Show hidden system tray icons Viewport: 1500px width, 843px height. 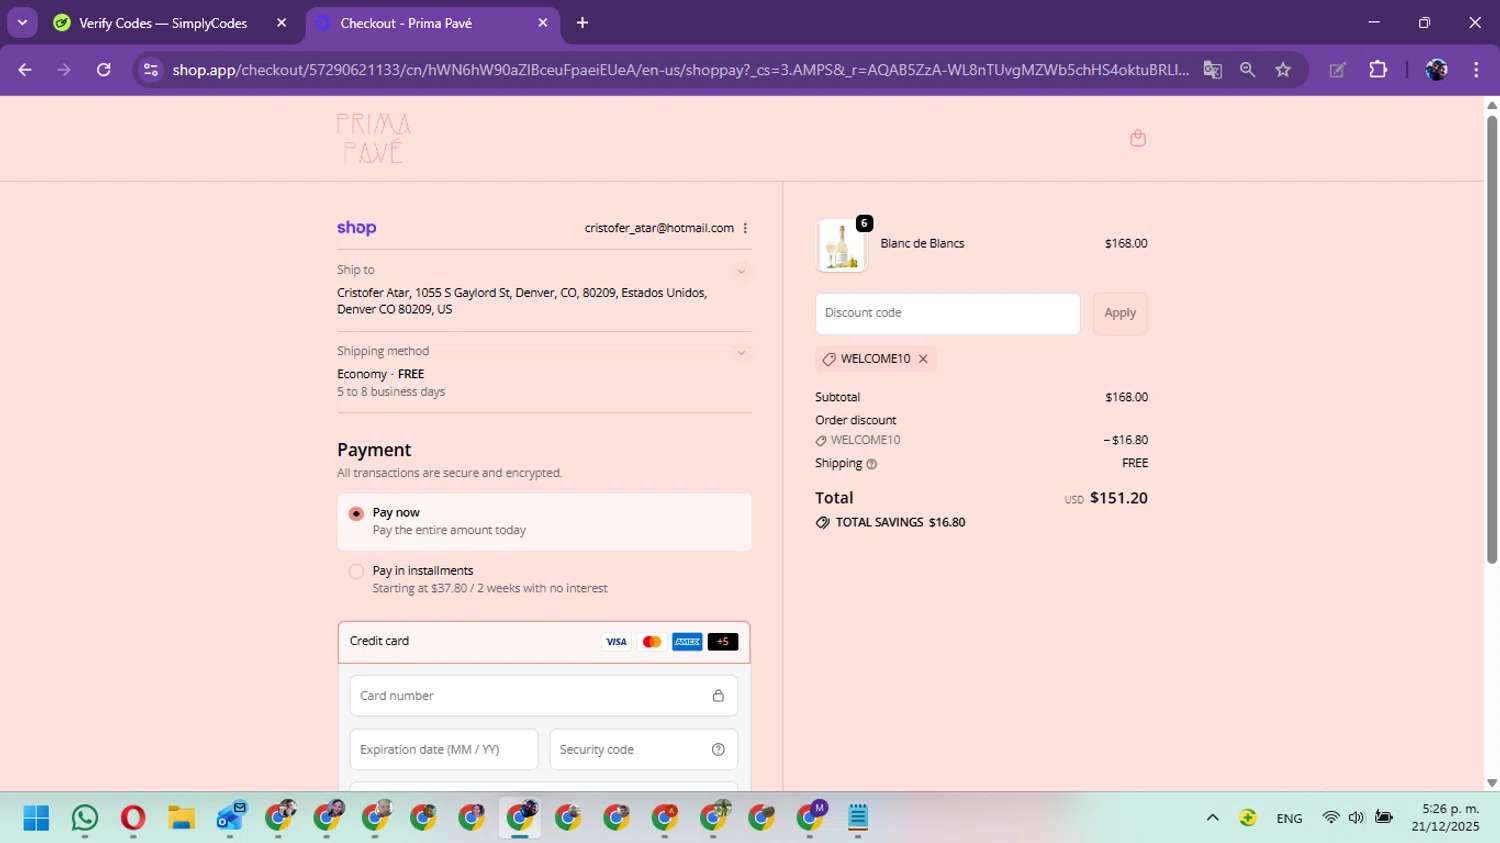1212,818
